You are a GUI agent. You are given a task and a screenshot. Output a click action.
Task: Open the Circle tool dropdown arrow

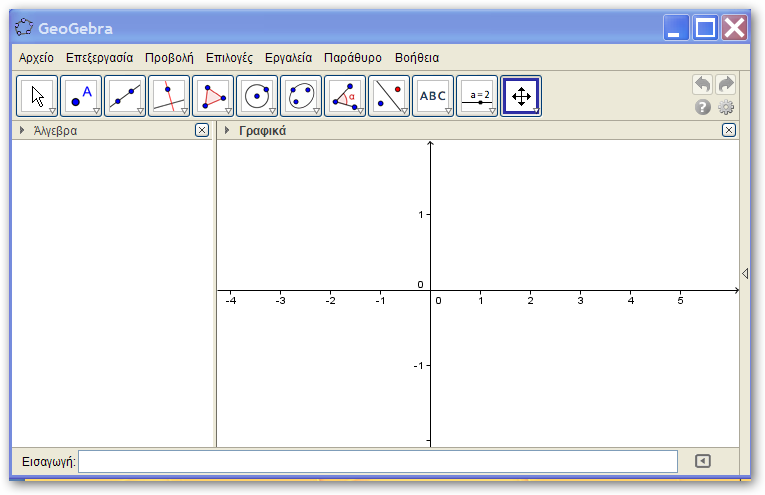click(272, 111)
